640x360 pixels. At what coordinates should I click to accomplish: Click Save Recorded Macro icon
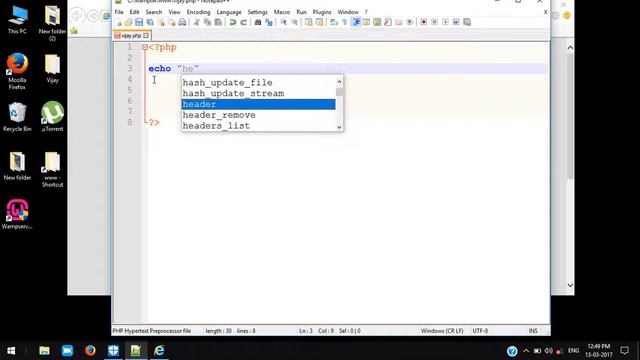coord(467,22)
